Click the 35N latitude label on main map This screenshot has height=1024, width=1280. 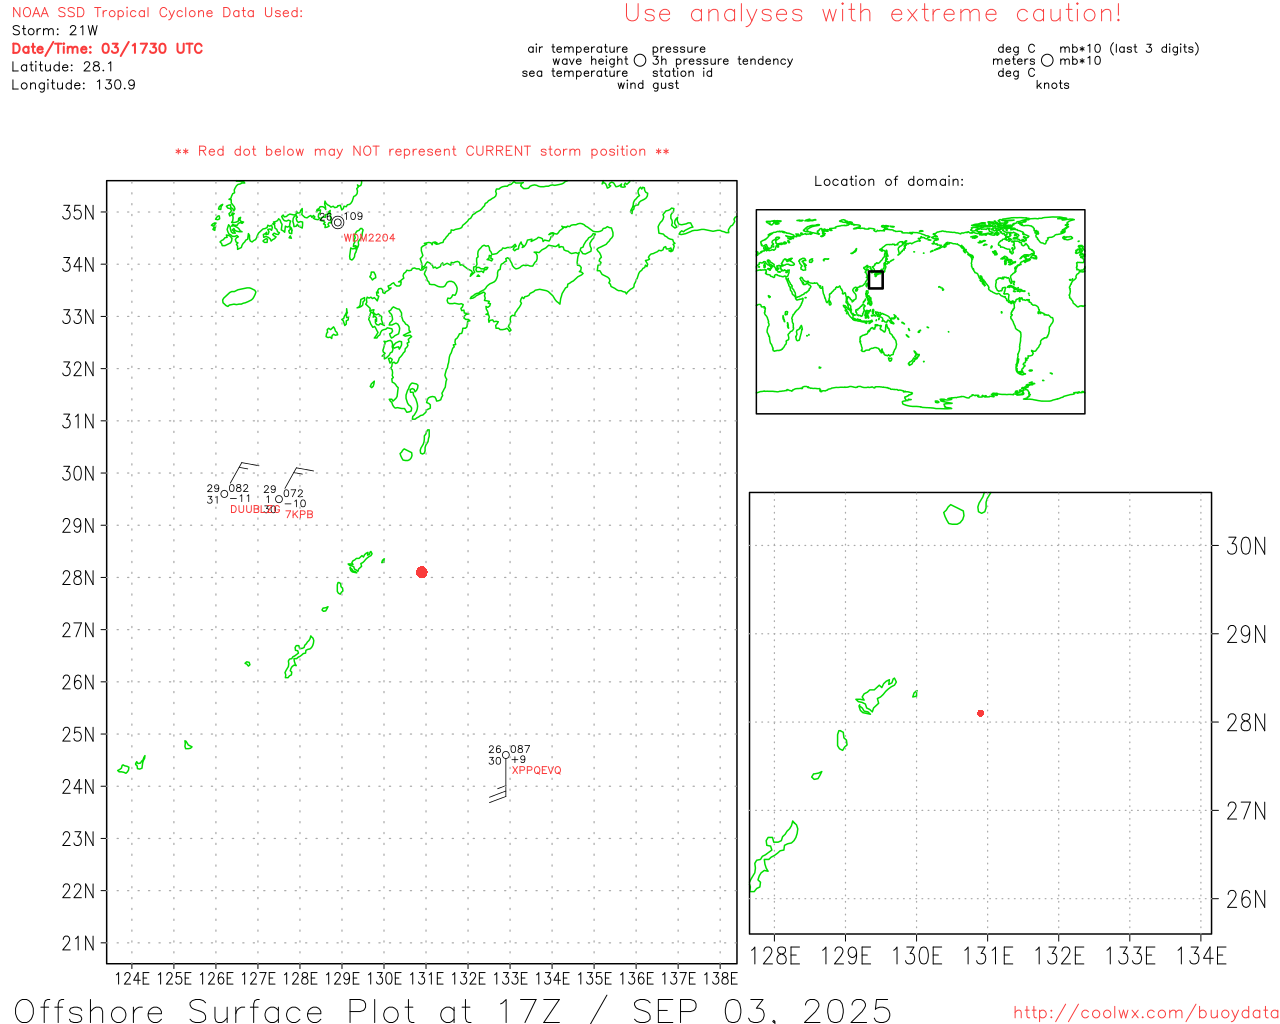click(79, 212)
